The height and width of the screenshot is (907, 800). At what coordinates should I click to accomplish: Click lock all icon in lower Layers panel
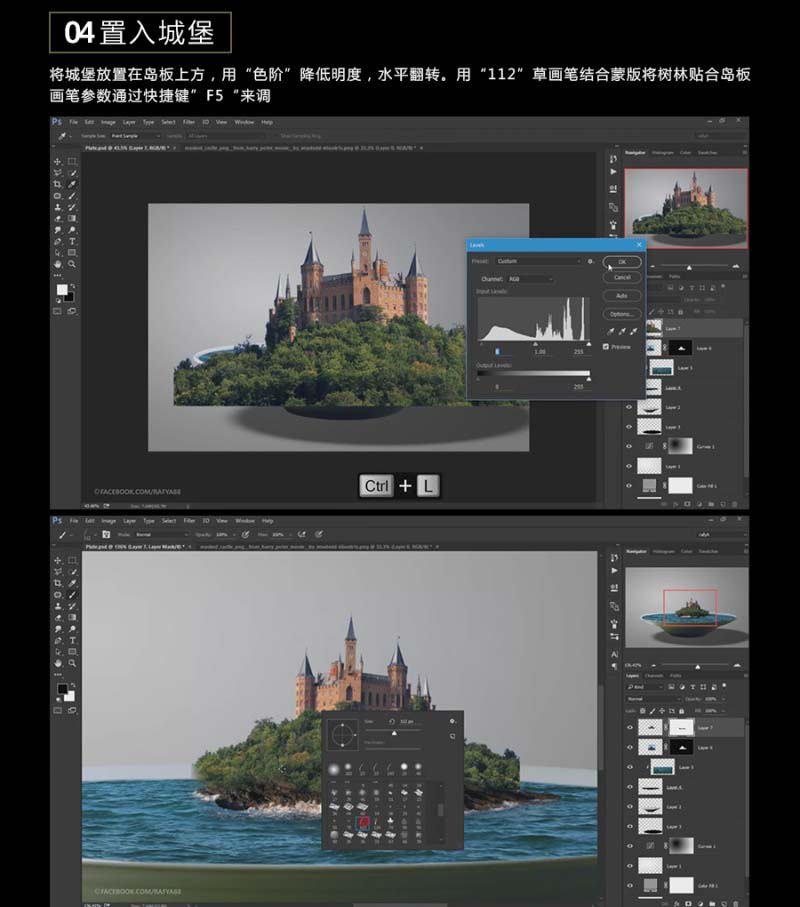[681, 710]
